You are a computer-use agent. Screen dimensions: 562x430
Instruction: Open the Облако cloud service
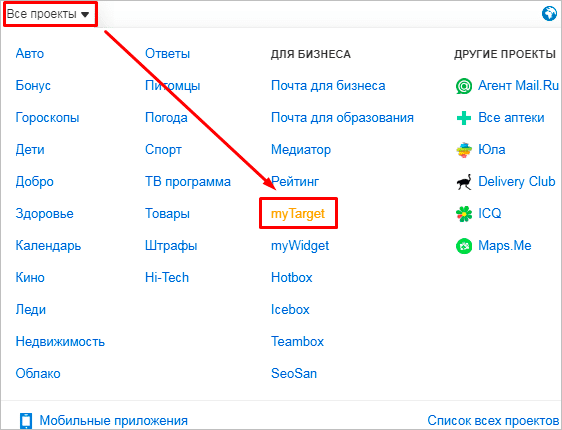click(38, 373)
